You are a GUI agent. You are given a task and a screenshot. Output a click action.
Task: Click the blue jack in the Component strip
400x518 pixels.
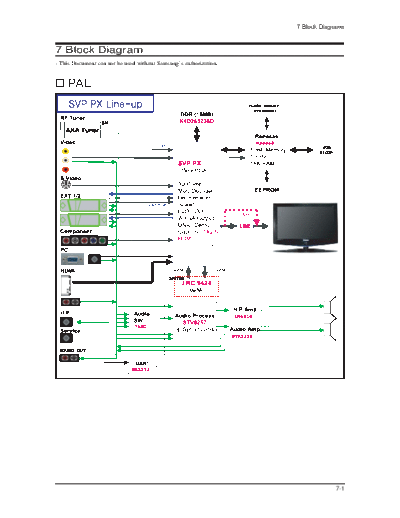94,241
